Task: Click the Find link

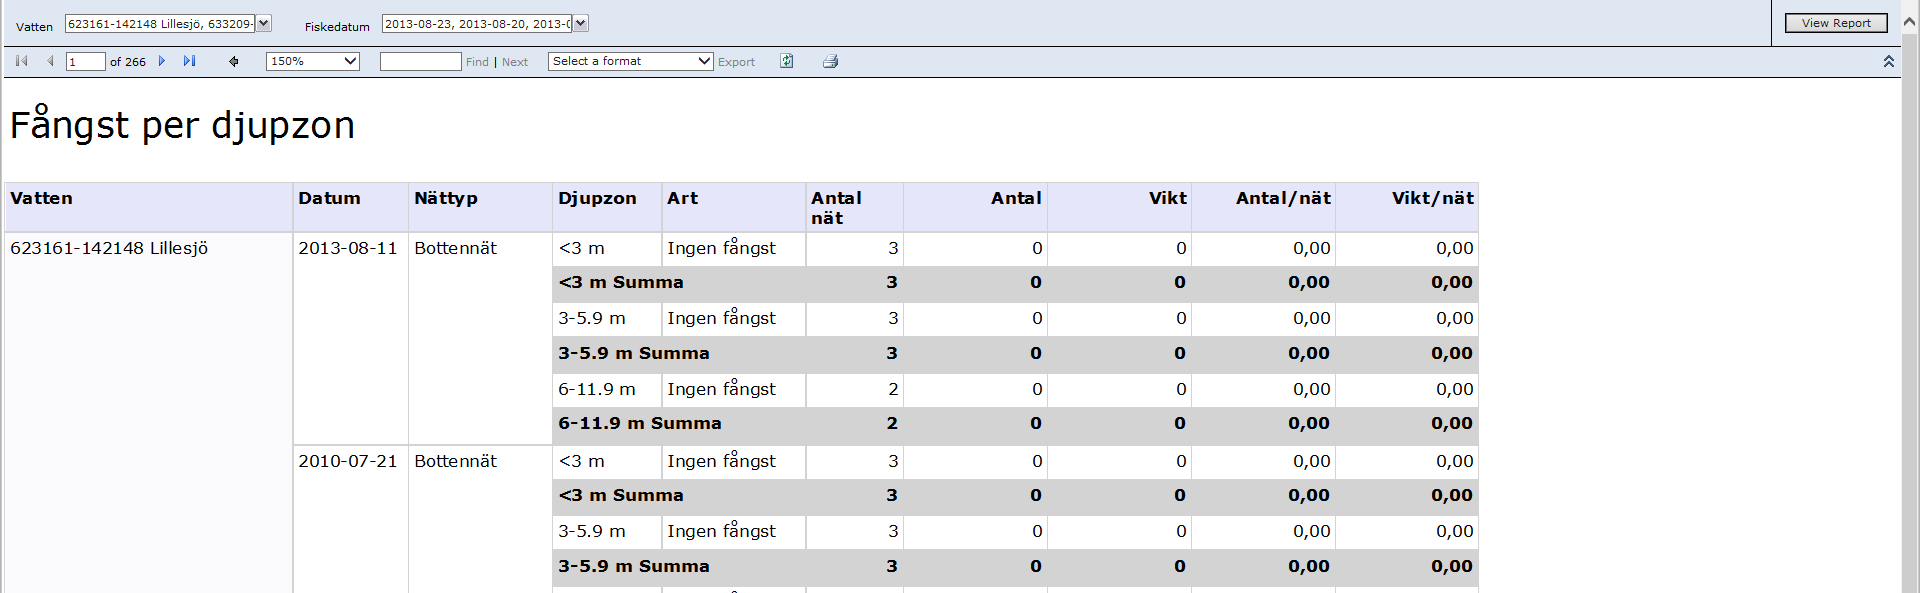Action: tap(477, 62)
